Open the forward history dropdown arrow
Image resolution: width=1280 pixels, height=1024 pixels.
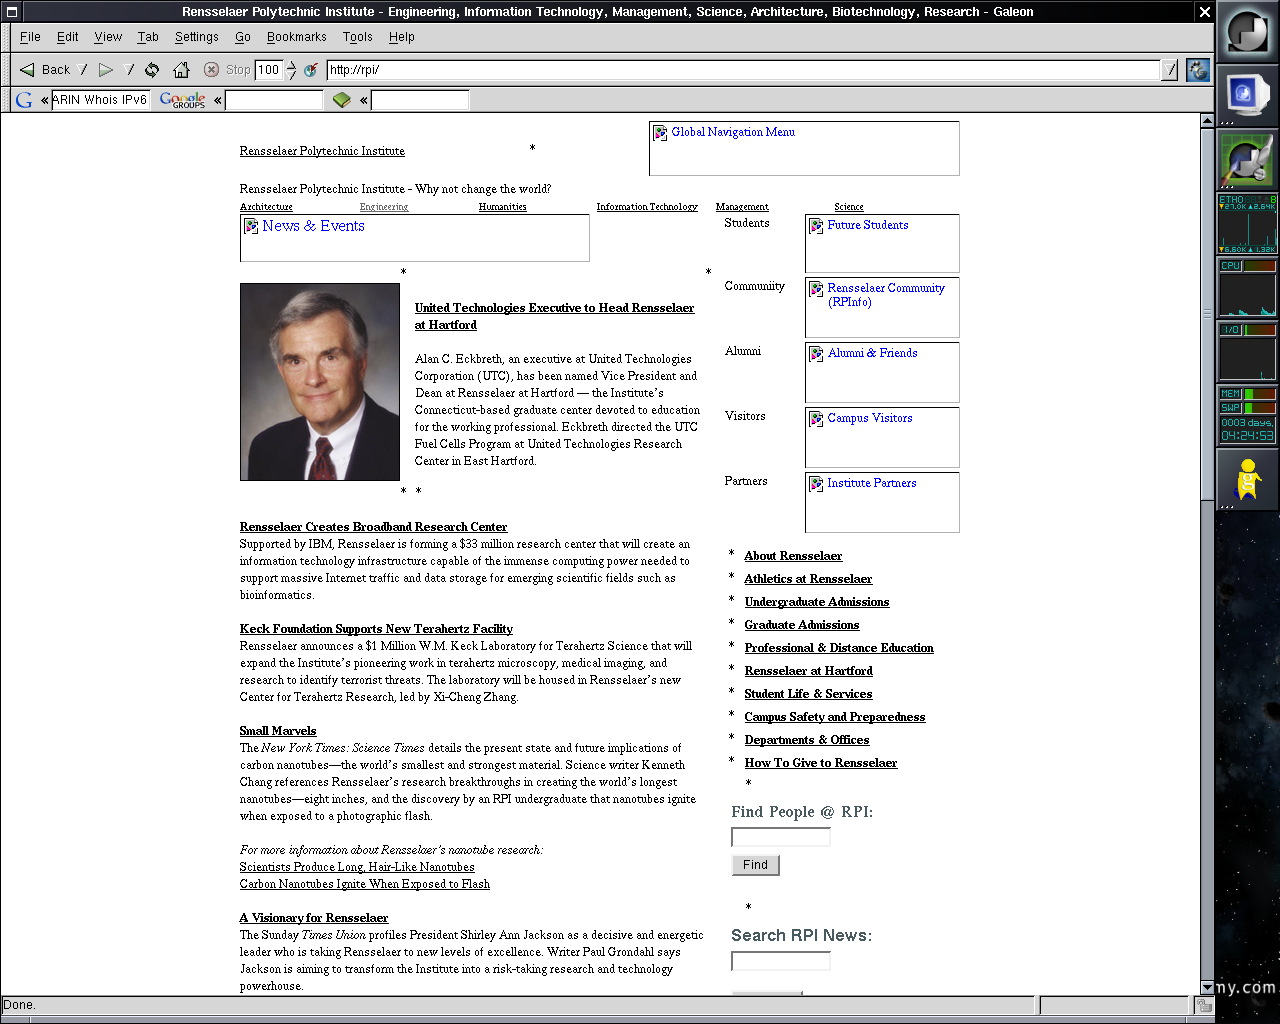coord(129,70)
